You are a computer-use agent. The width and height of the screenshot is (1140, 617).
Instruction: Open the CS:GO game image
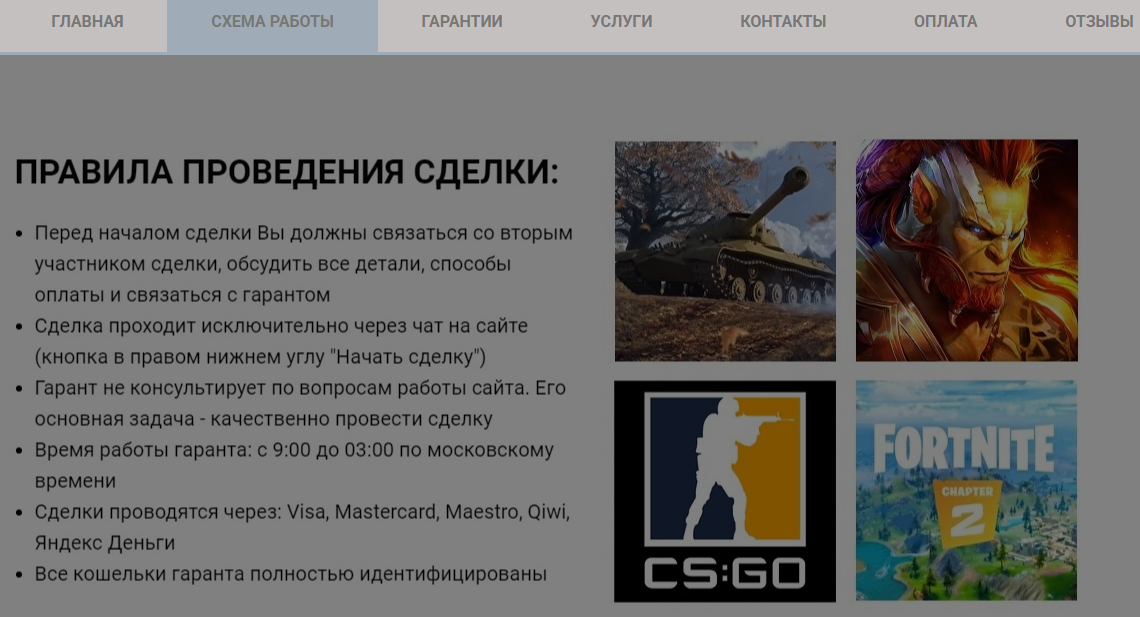[x=724, y=490]
